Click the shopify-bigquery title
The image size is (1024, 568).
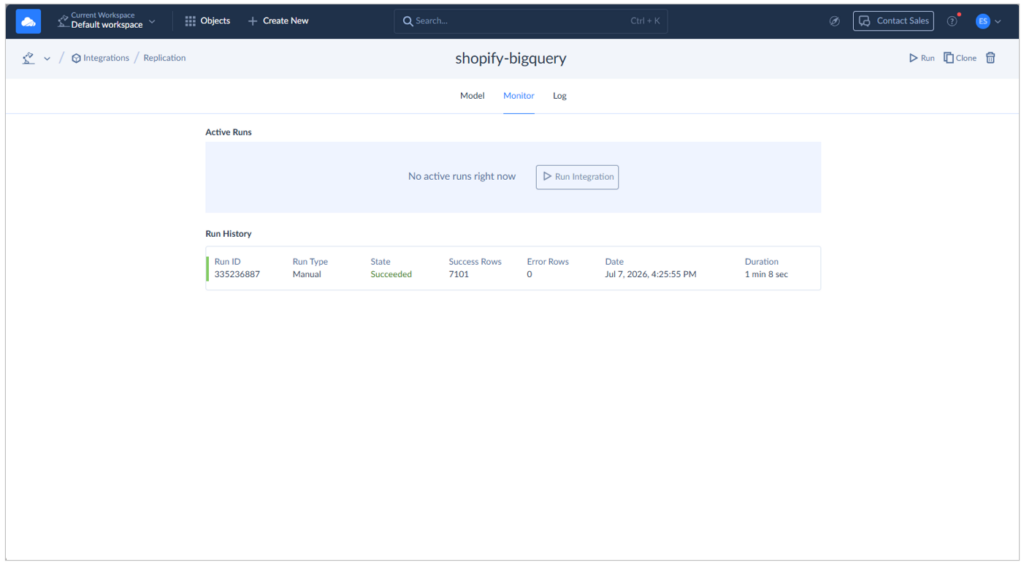(511, 58)
